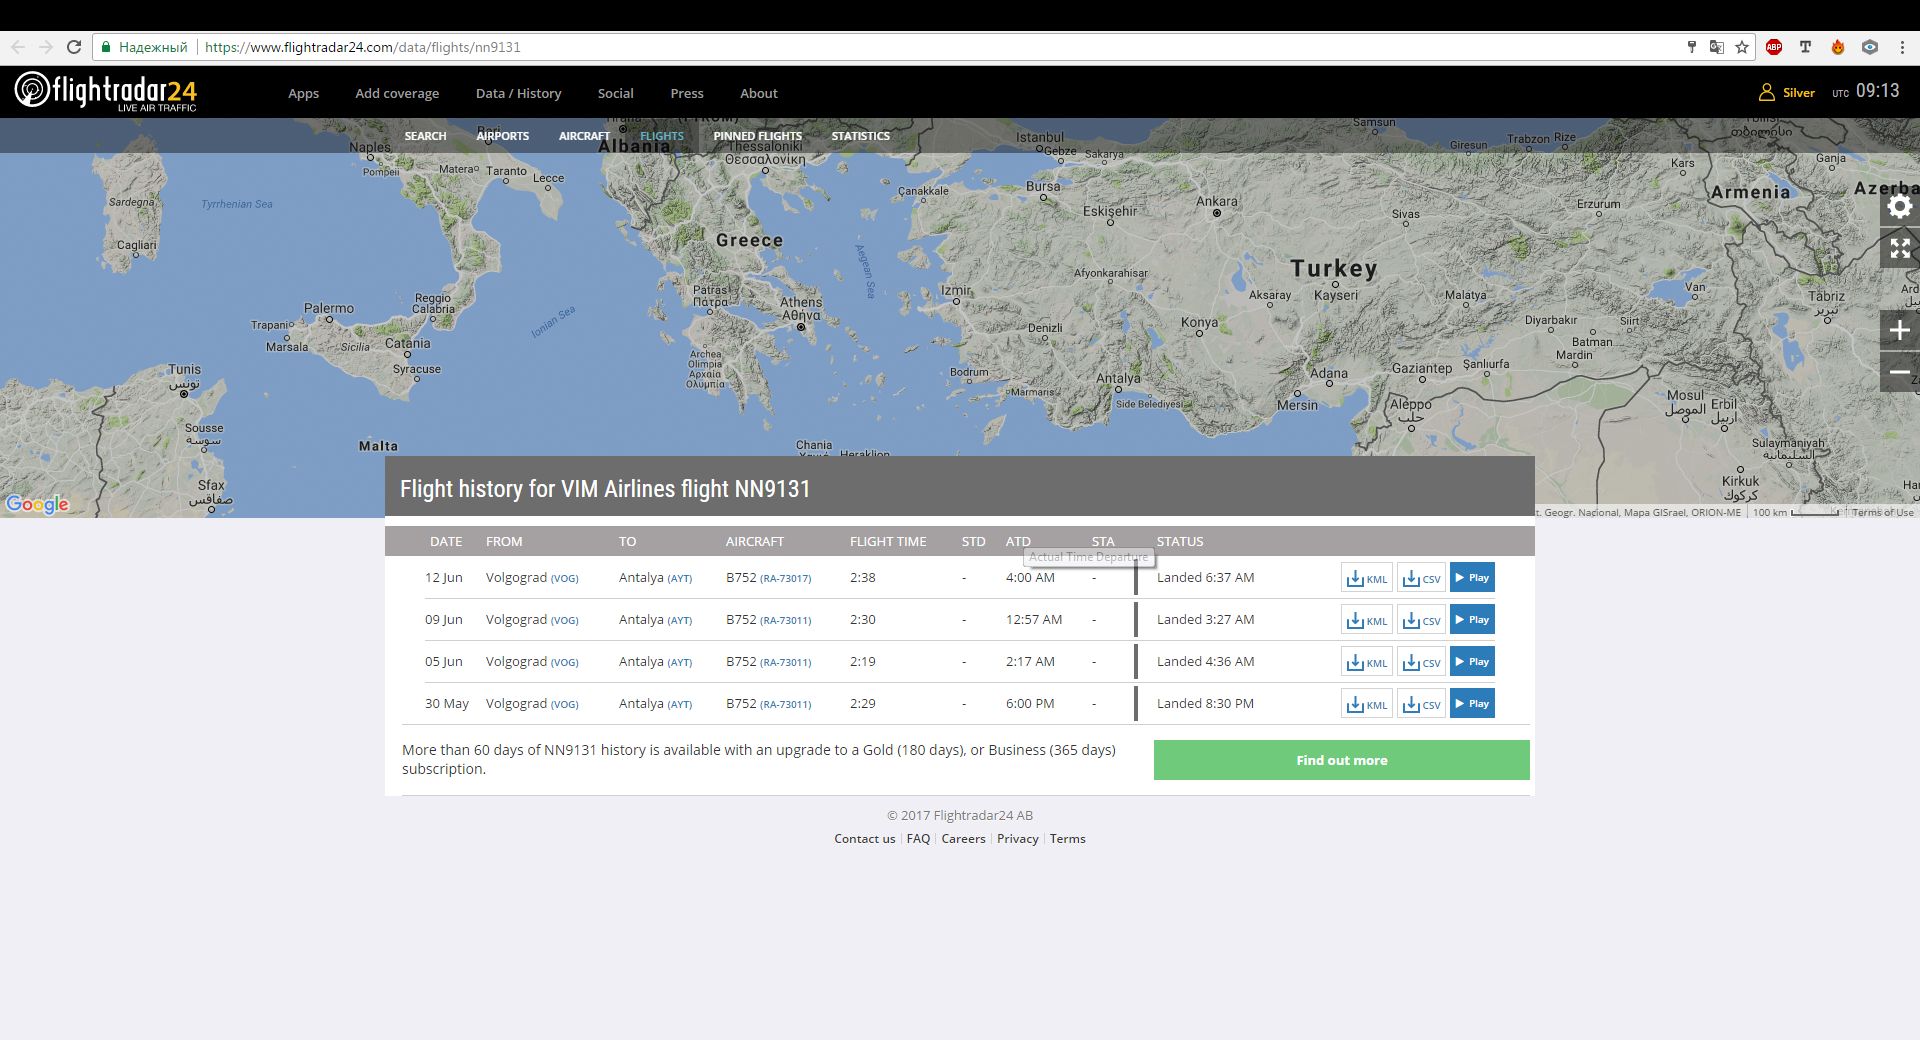Switch to PINNED FLIGHTS tab
This screenshot has width=1920, height=1040.
click(757, 136)
